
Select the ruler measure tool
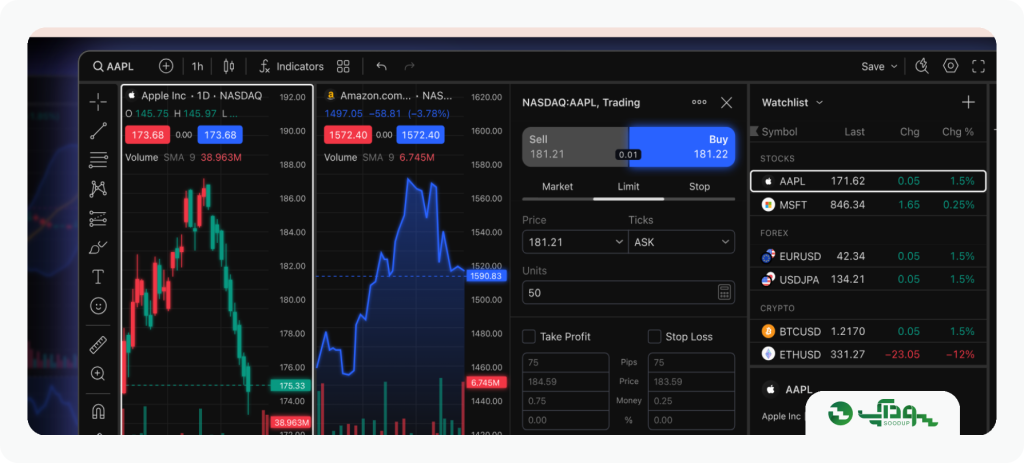98,345
